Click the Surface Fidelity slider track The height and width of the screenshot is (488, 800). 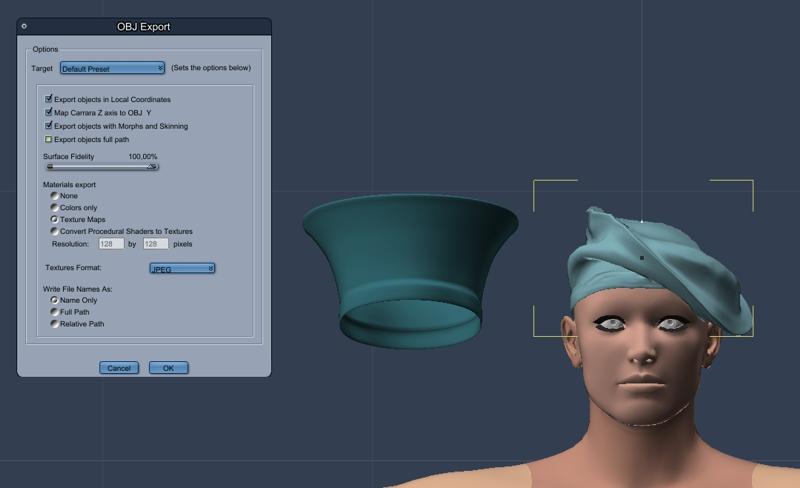[x=102, y=166]
